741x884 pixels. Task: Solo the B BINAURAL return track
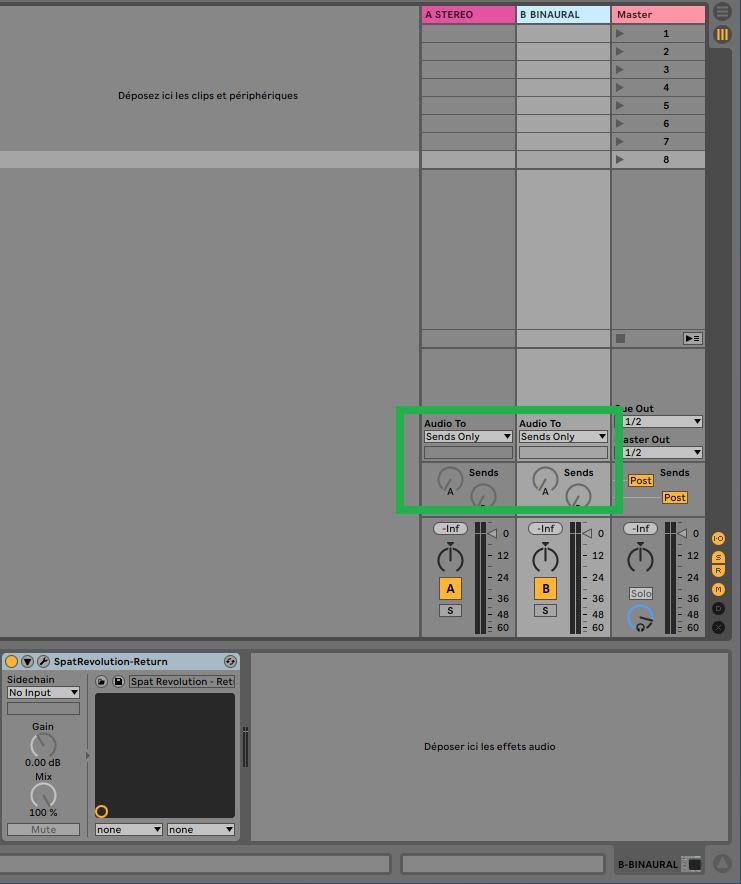point(545,610)
